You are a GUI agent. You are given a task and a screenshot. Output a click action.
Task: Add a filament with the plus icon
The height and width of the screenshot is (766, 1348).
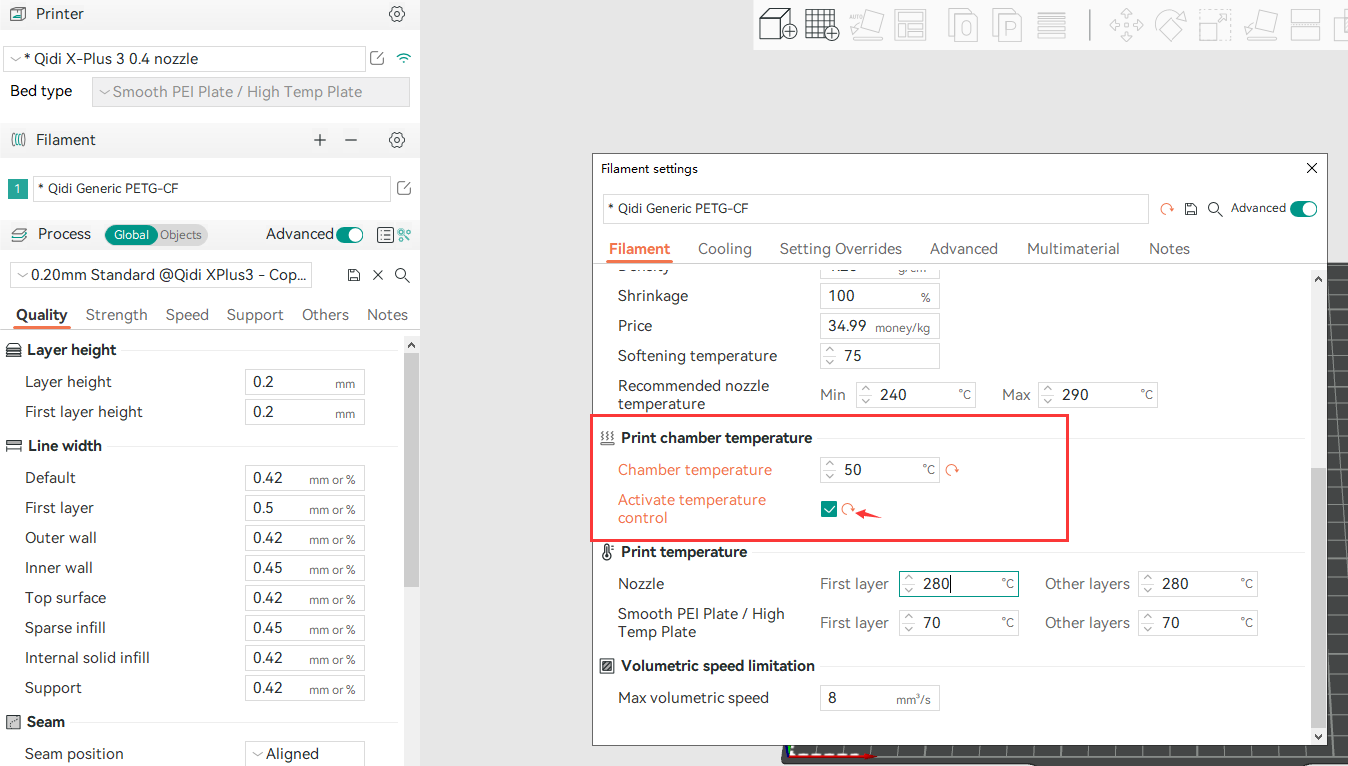pyautogui.click(x=320, y=140)
